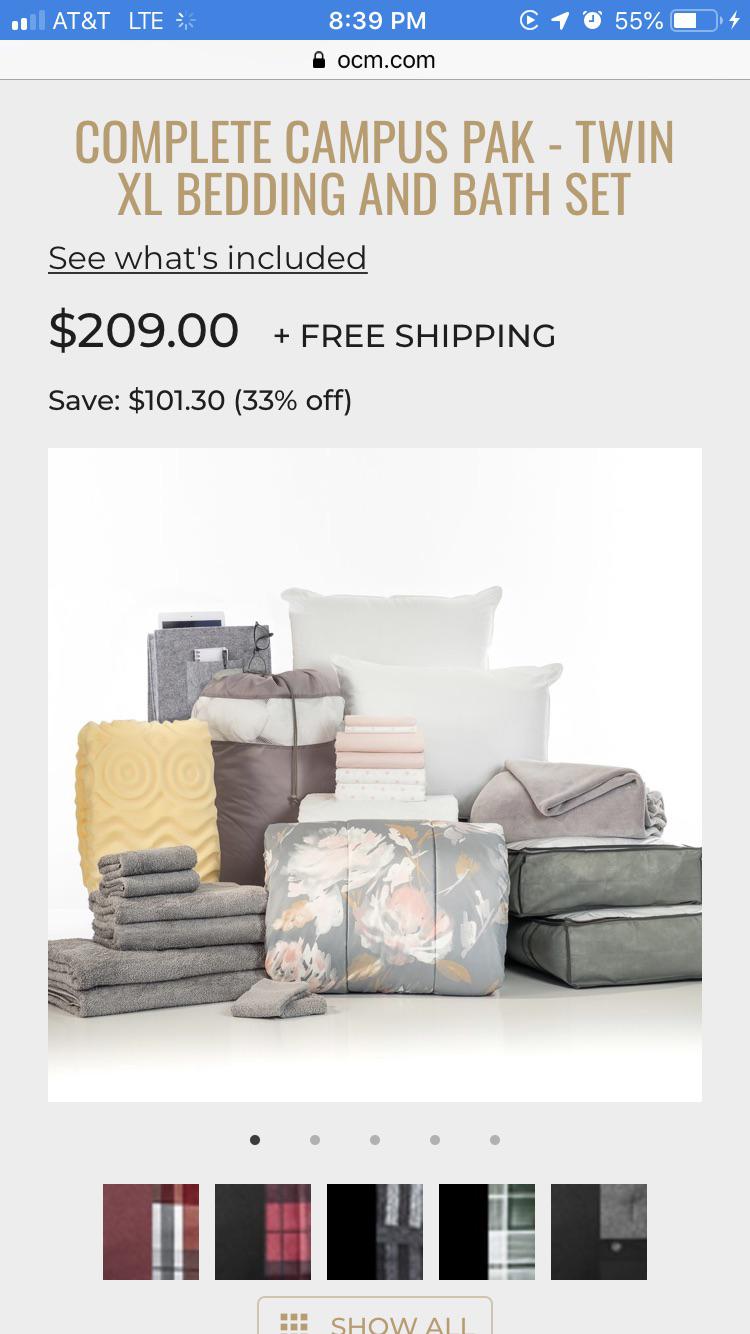Expand patterns with Show All button
This screenshot has width=750, height=1334.
click(375, 1316)
